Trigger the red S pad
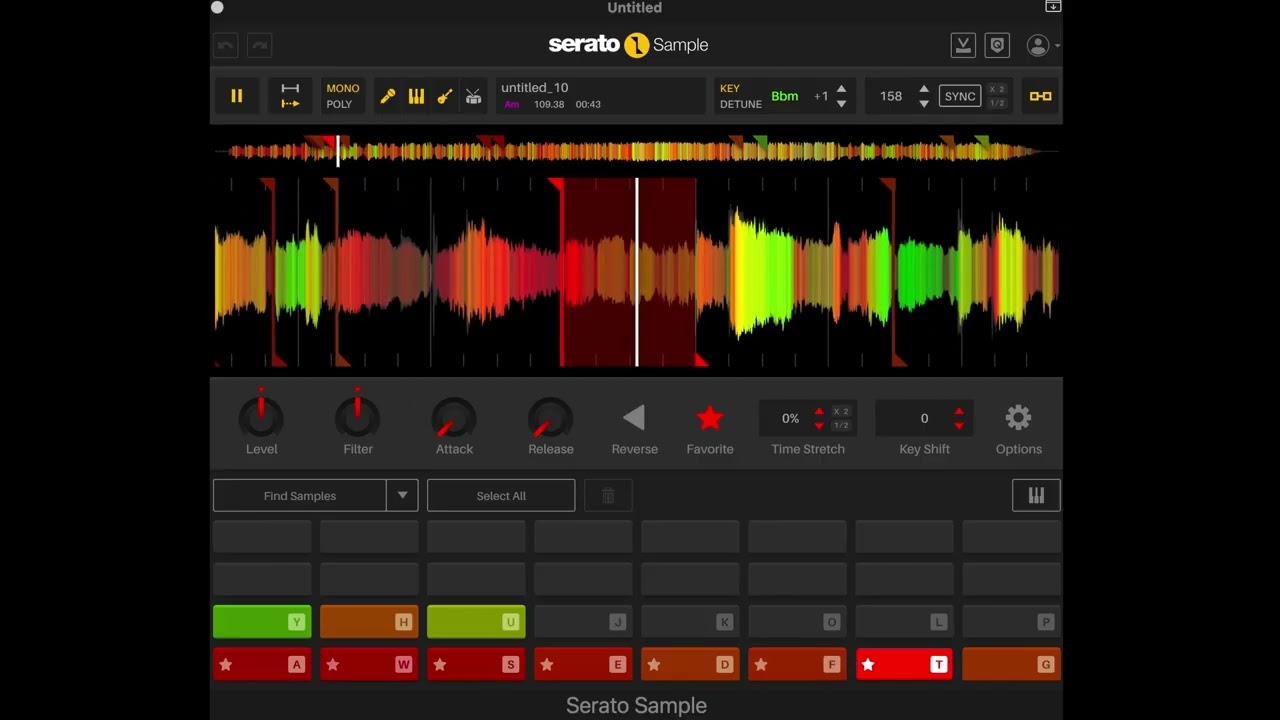 [476, 664]
